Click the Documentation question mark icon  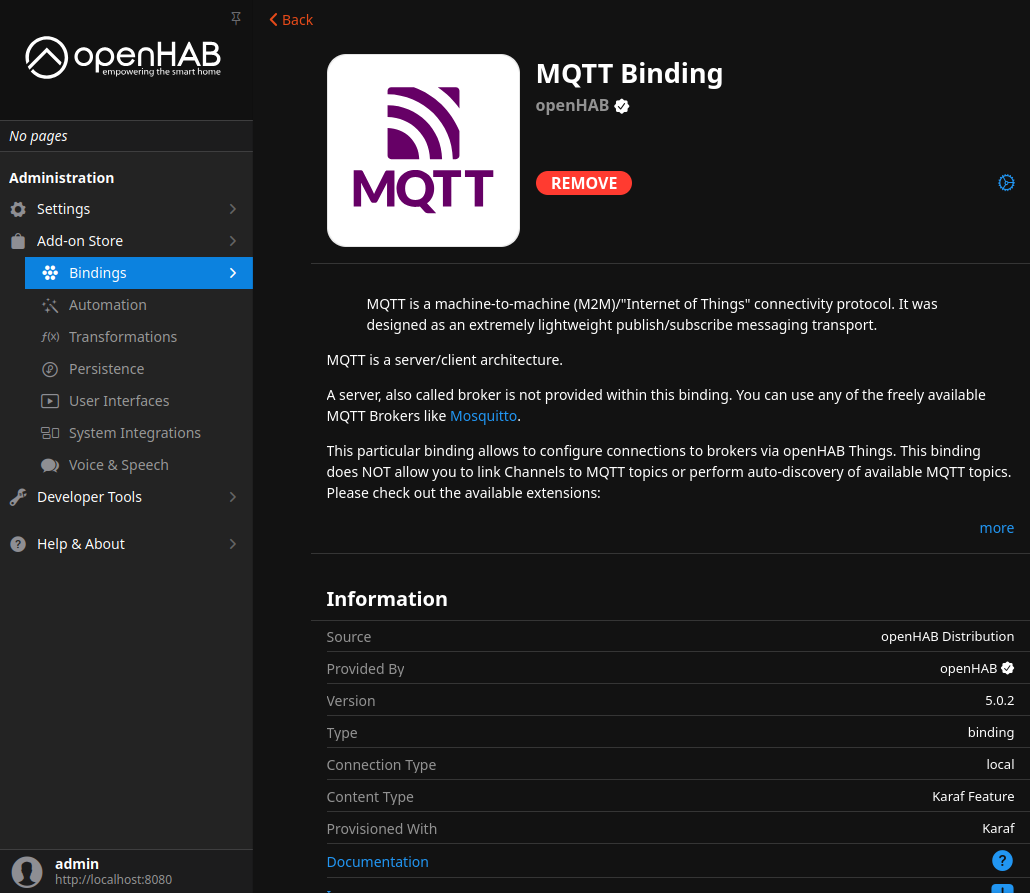pyautogui.click(x=1002, y=861)
